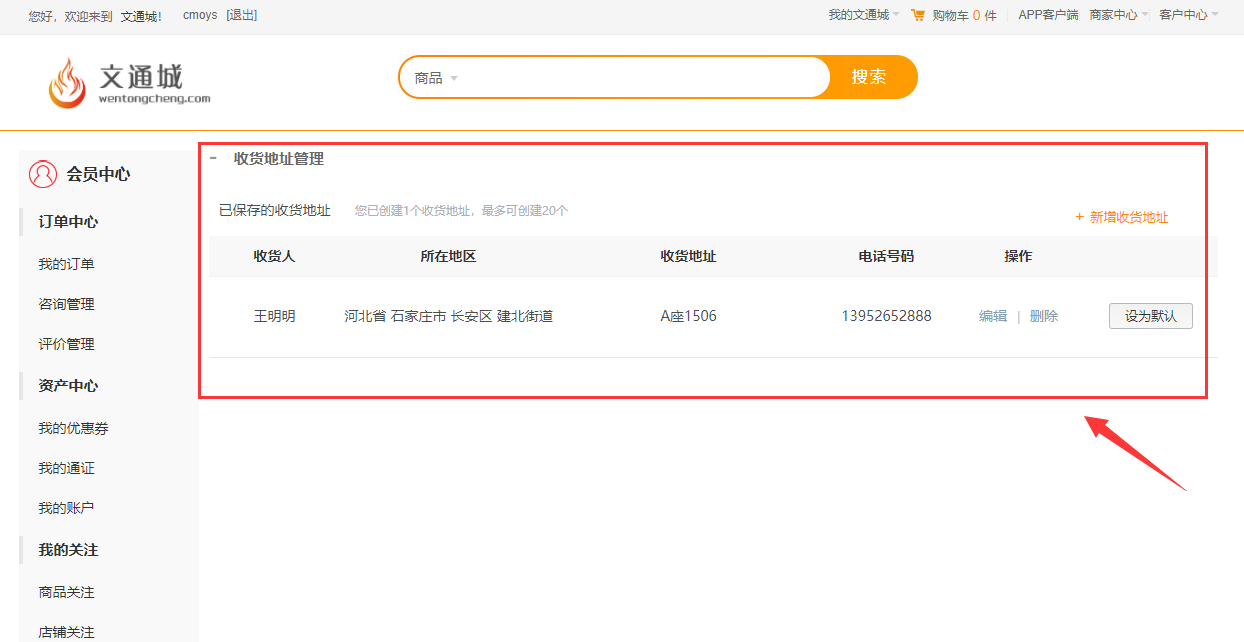Open 我的通证 in the sidebar
Viewport: 1244px width, 642px height.
point(66,468)
